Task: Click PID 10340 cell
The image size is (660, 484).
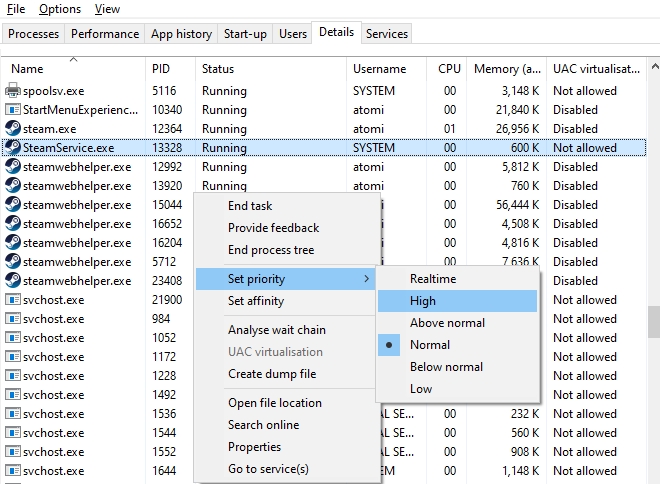Action: [x=167, y=110]
